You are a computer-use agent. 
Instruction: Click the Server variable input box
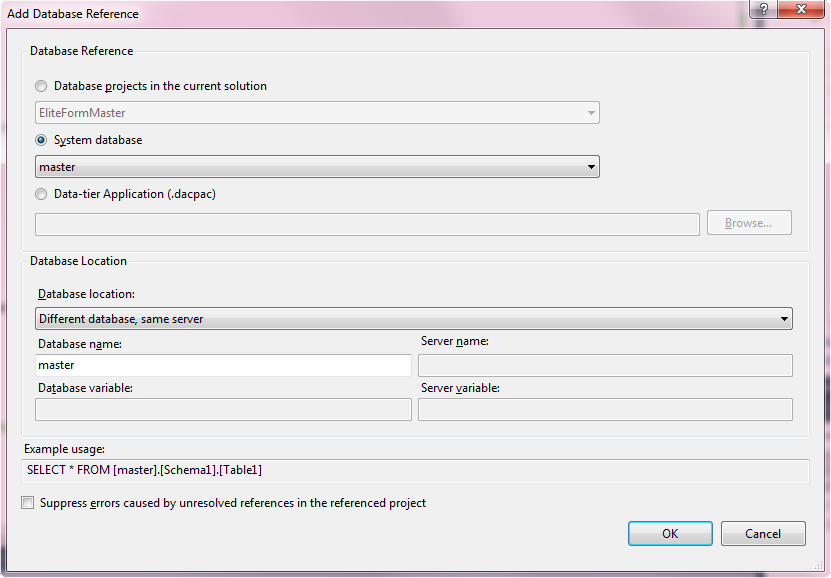[x=605, y=410]
